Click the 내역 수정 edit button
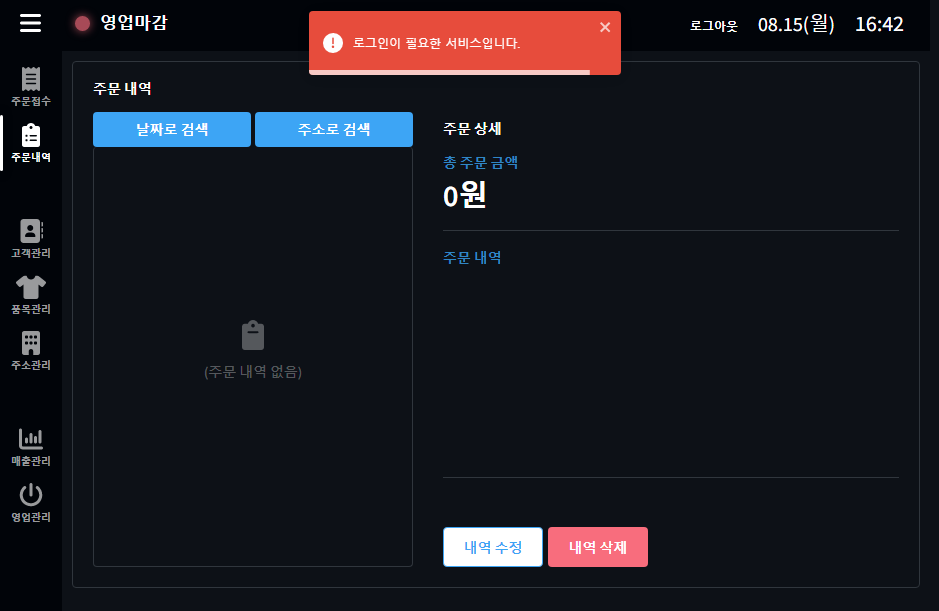 coord(492,547)
